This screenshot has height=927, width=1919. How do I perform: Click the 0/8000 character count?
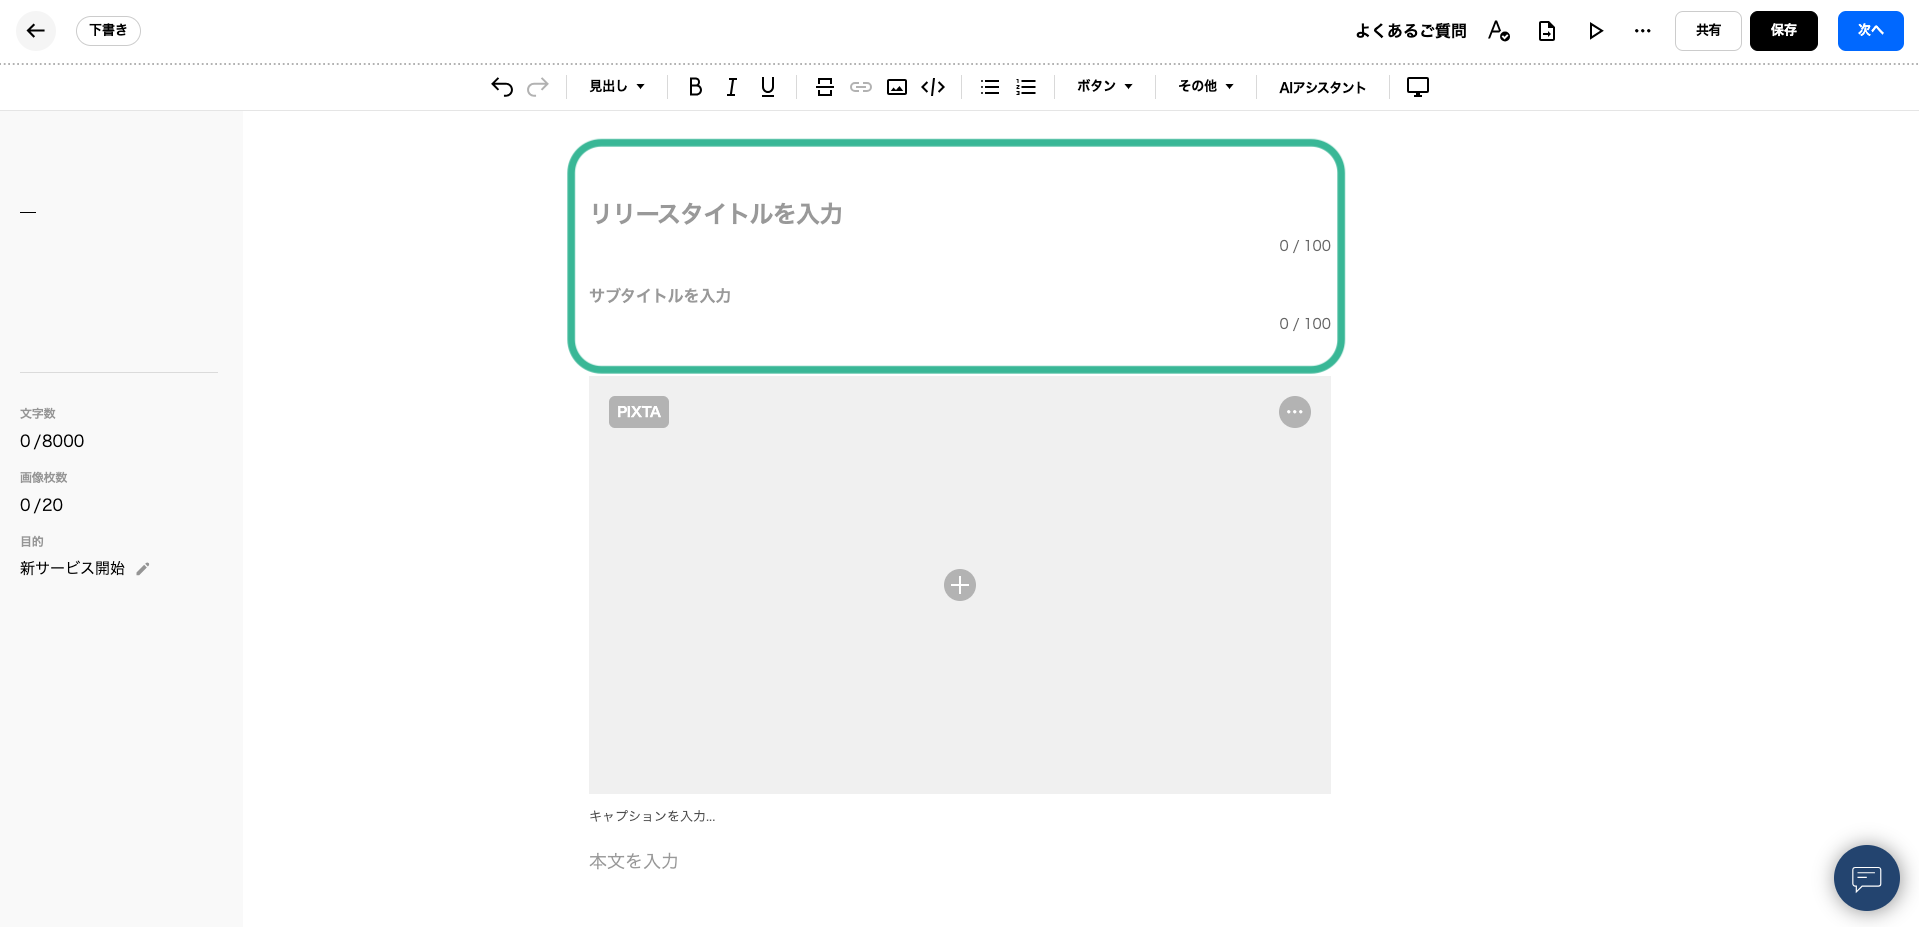pos(52,441)
